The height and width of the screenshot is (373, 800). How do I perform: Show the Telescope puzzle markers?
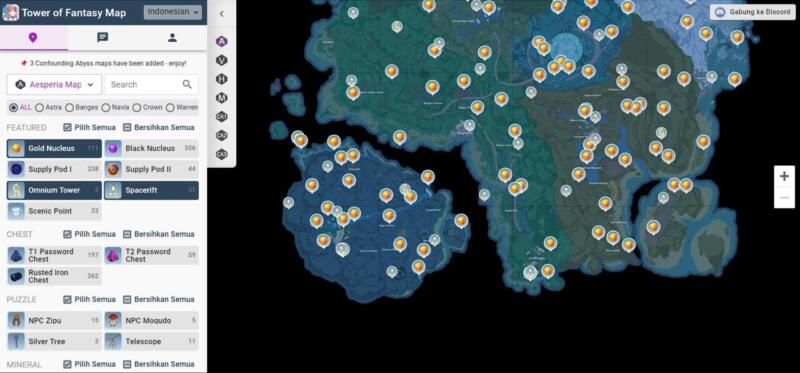pos(152,341)
